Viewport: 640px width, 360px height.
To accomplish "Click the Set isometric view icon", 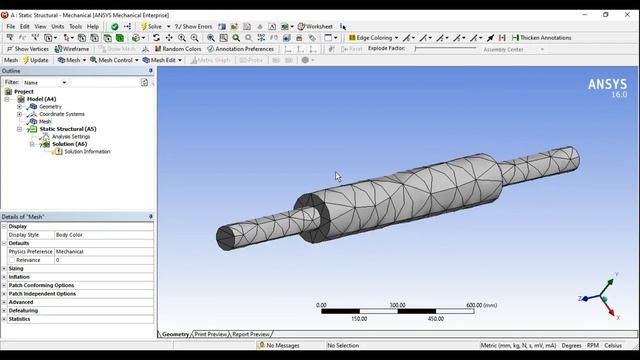I will pos(261,38).
